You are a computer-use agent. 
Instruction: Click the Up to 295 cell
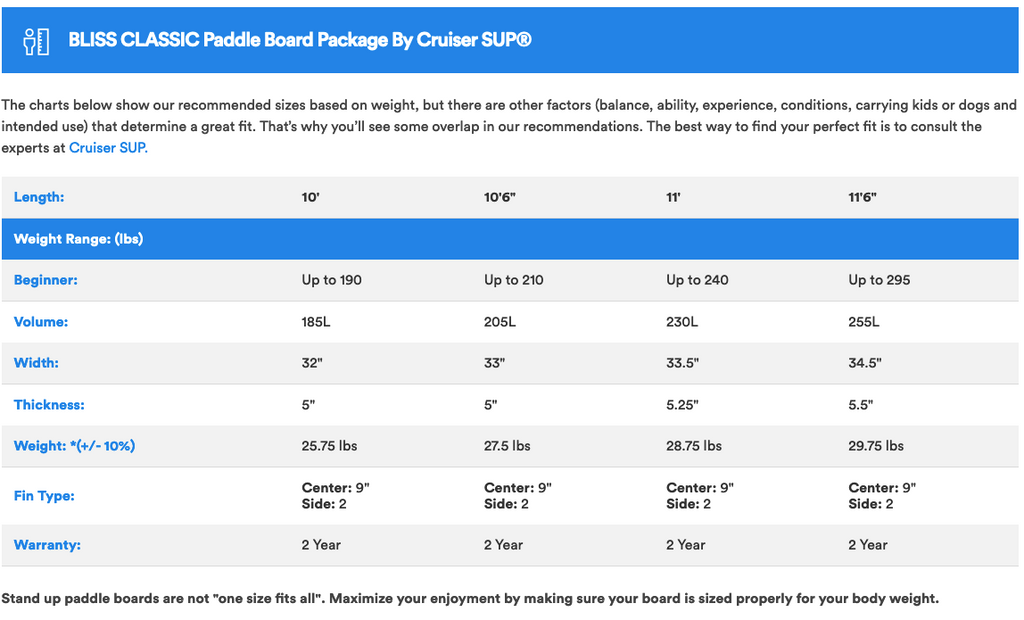click(x=879, y=280)
